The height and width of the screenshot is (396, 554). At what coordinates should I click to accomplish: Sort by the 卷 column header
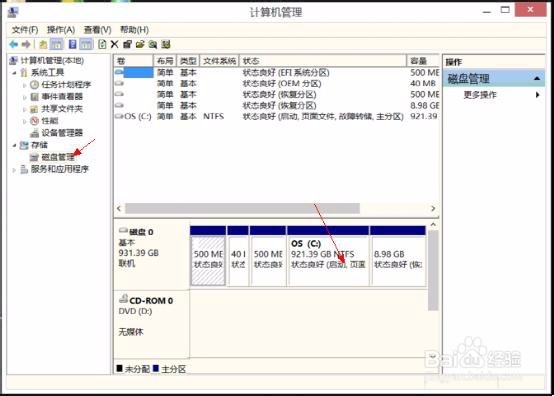(x=134, y=61)
